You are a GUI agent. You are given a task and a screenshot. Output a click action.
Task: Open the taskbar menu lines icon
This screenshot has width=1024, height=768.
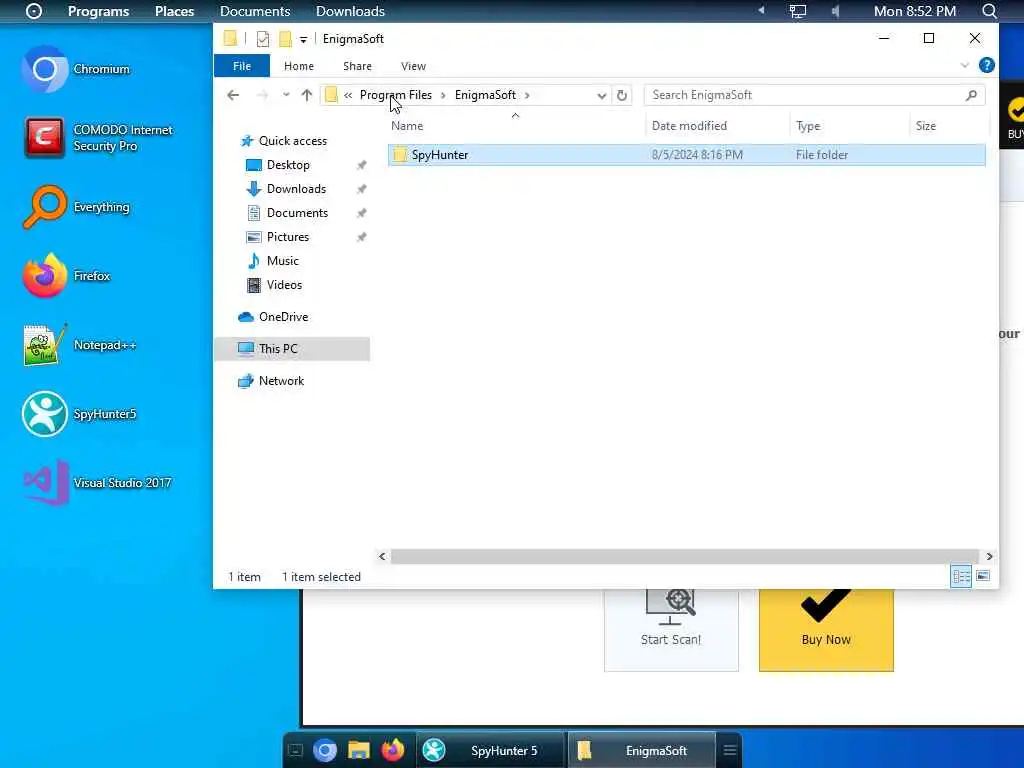[730, 750]
